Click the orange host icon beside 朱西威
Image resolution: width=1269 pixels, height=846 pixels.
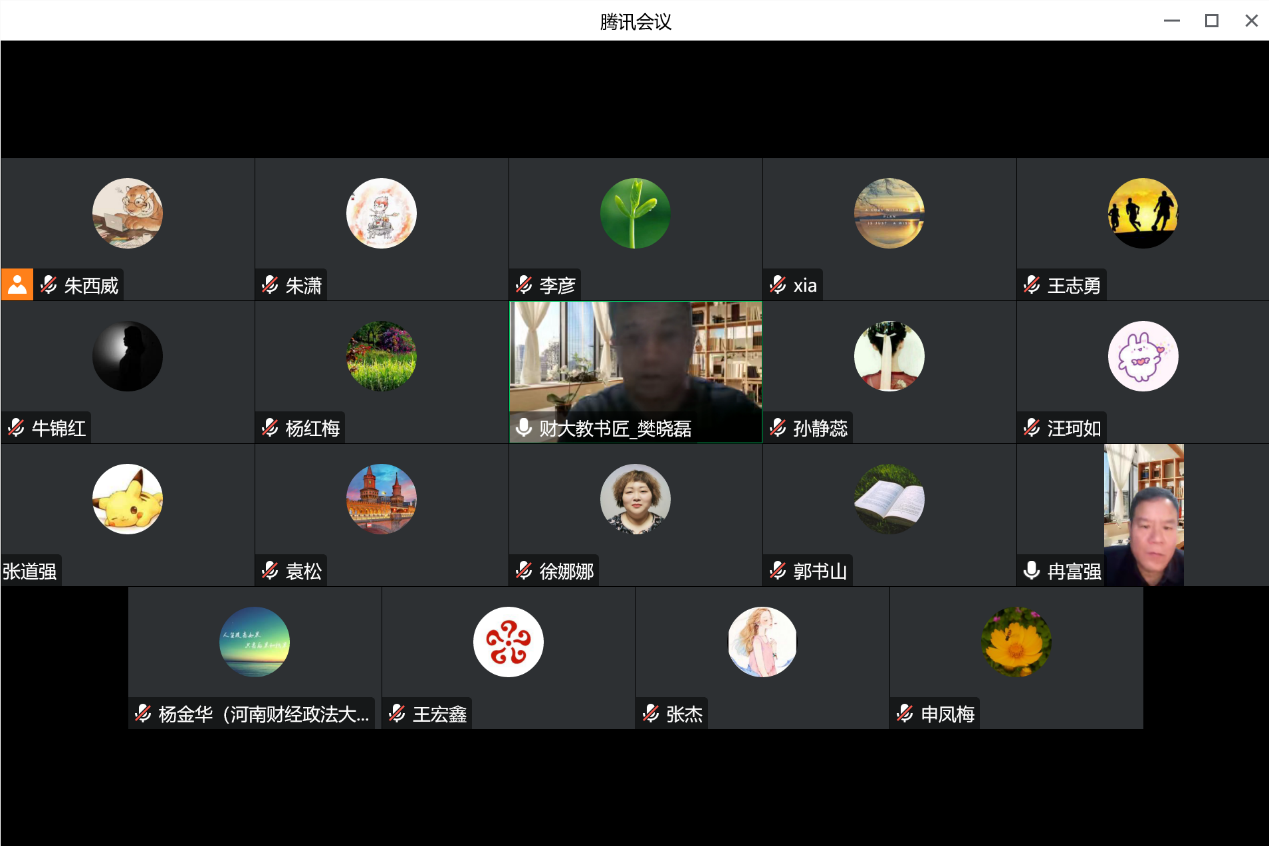point(17,285)
